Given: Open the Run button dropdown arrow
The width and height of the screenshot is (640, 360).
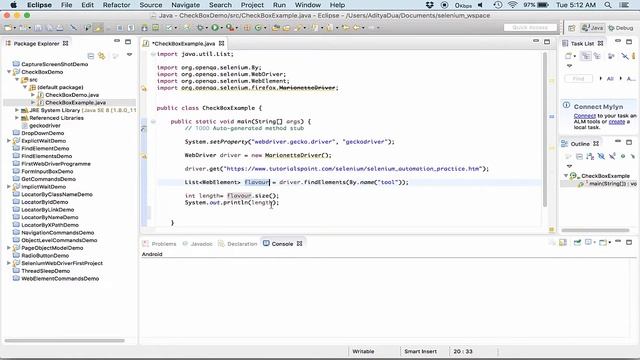Looking at the screenshot, I should [x=222, y=28].
